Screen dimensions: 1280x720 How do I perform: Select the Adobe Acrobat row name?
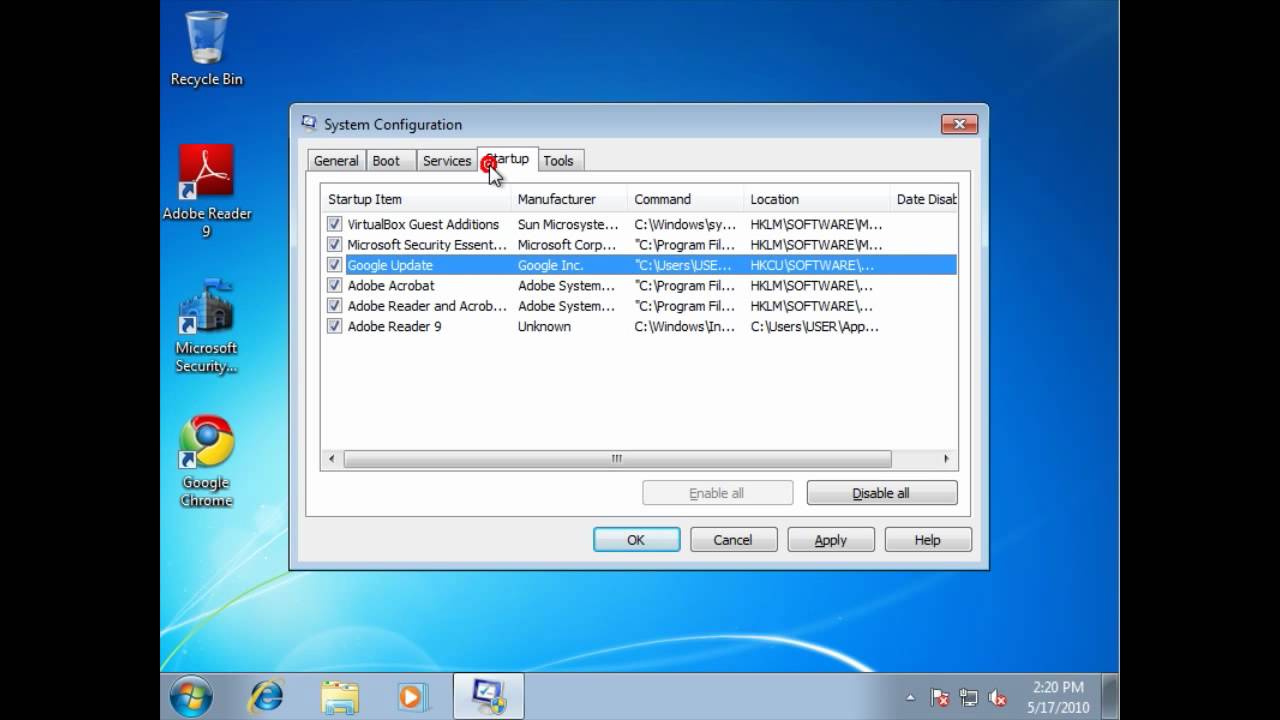(391, 285)
